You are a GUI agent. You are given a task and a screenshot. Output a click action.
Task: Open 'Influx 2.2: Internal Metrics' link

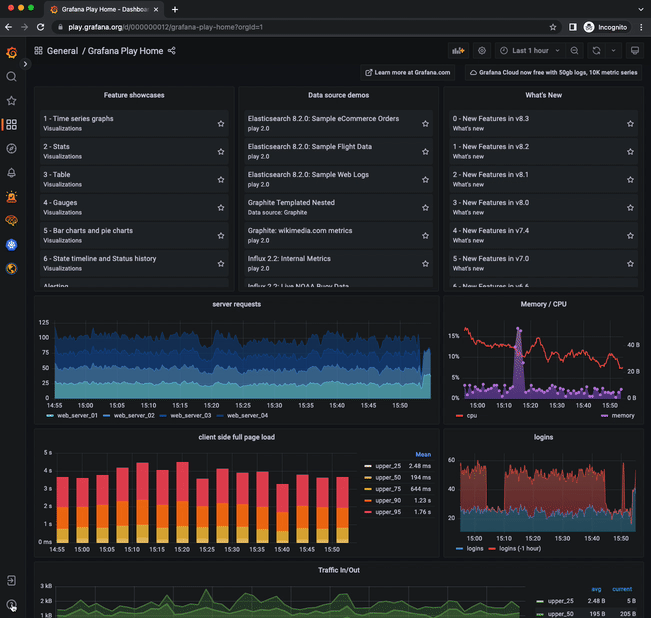pyautogui.click(x=289, y=259)
